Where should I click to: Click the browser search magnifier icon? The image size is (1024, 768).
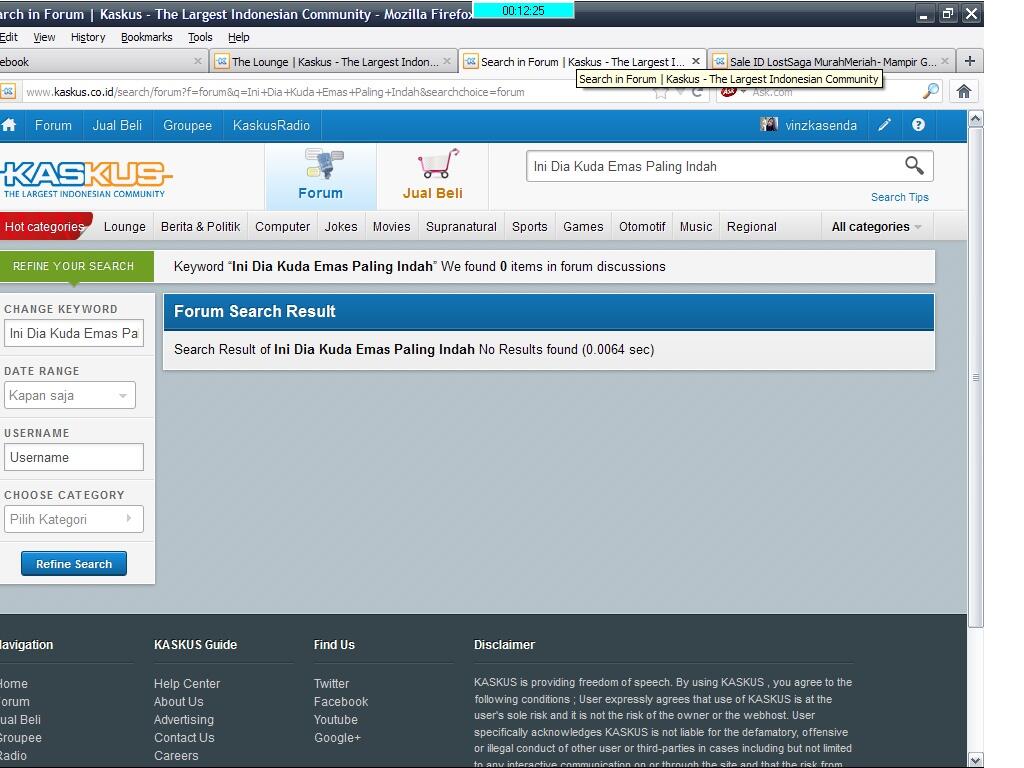(x=931, y=91)
